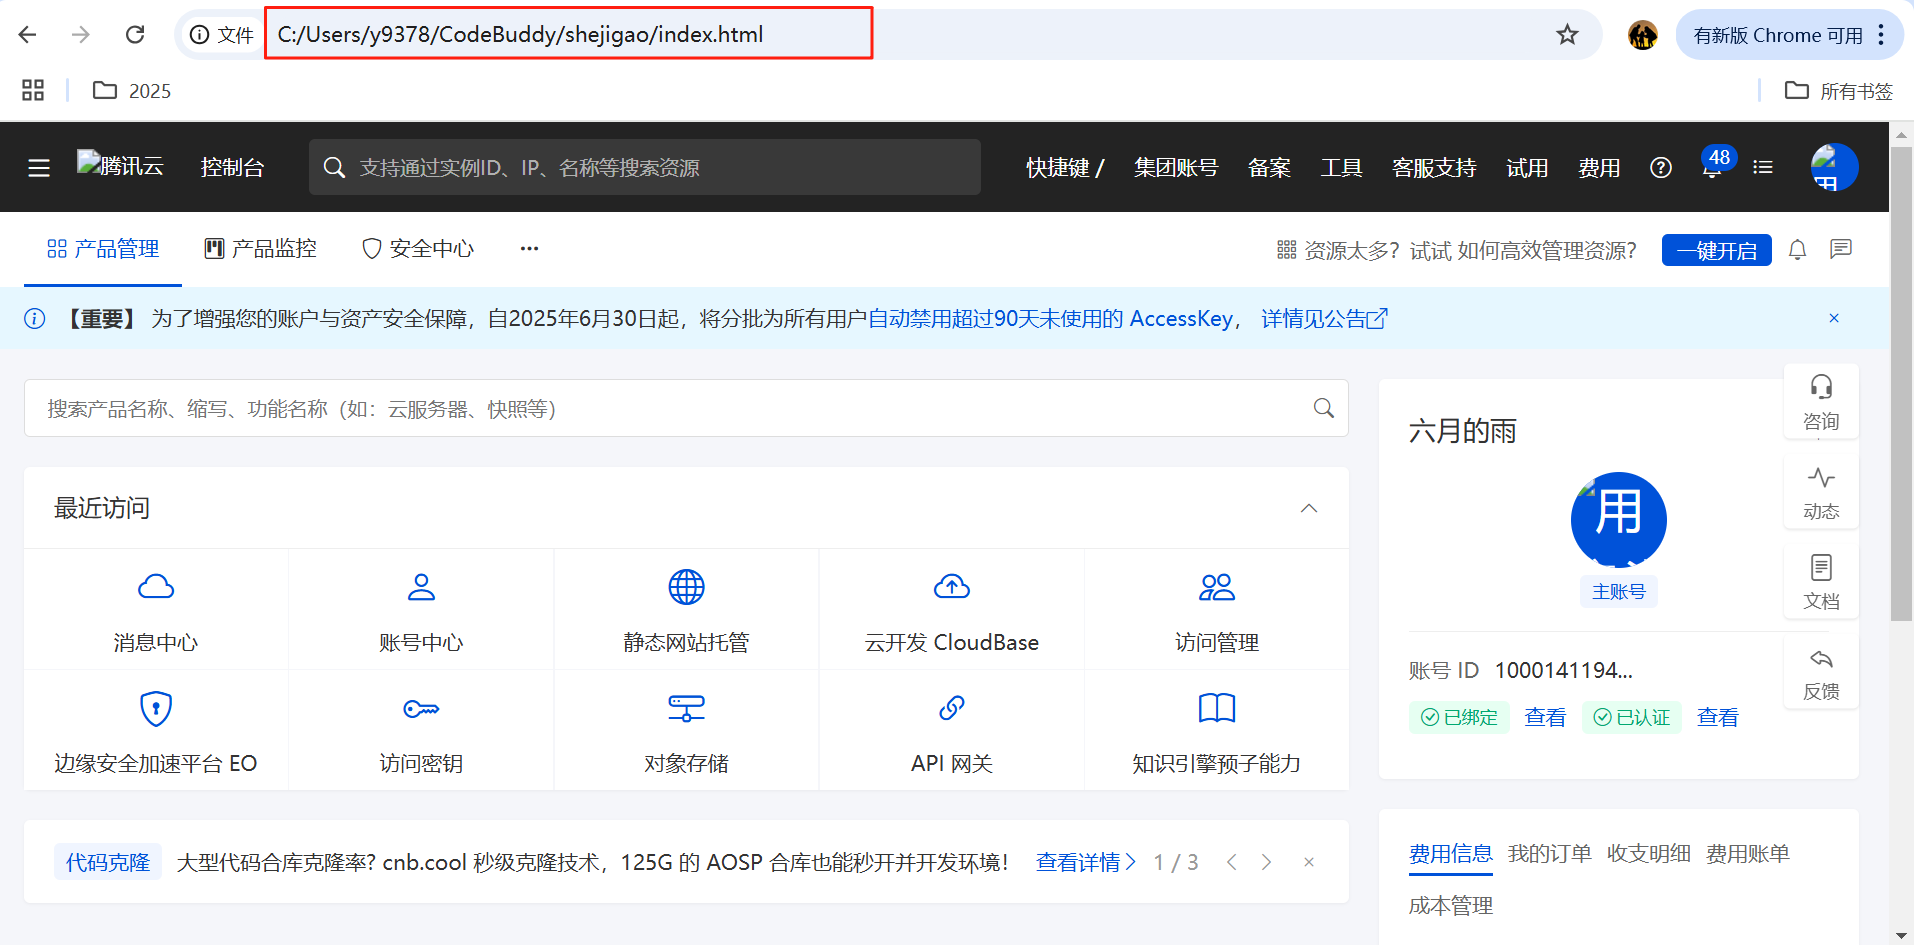Click the 查看 link beside 已绑定
Screen dimensions: 1914x945
pos(1545,717)
